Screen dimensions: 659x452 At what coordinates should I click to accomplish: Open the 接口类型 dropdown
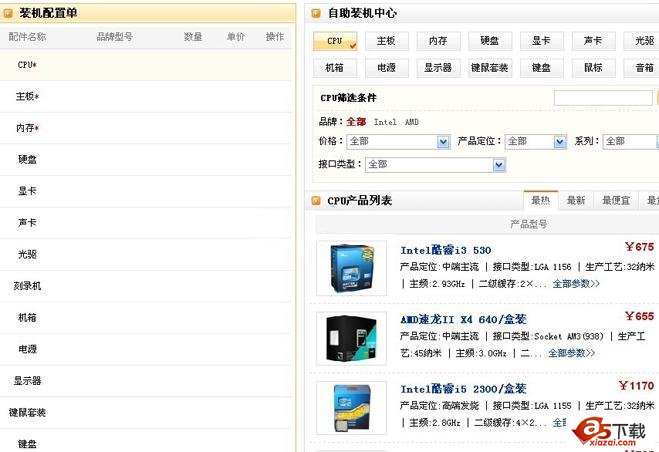coord(436,164)
